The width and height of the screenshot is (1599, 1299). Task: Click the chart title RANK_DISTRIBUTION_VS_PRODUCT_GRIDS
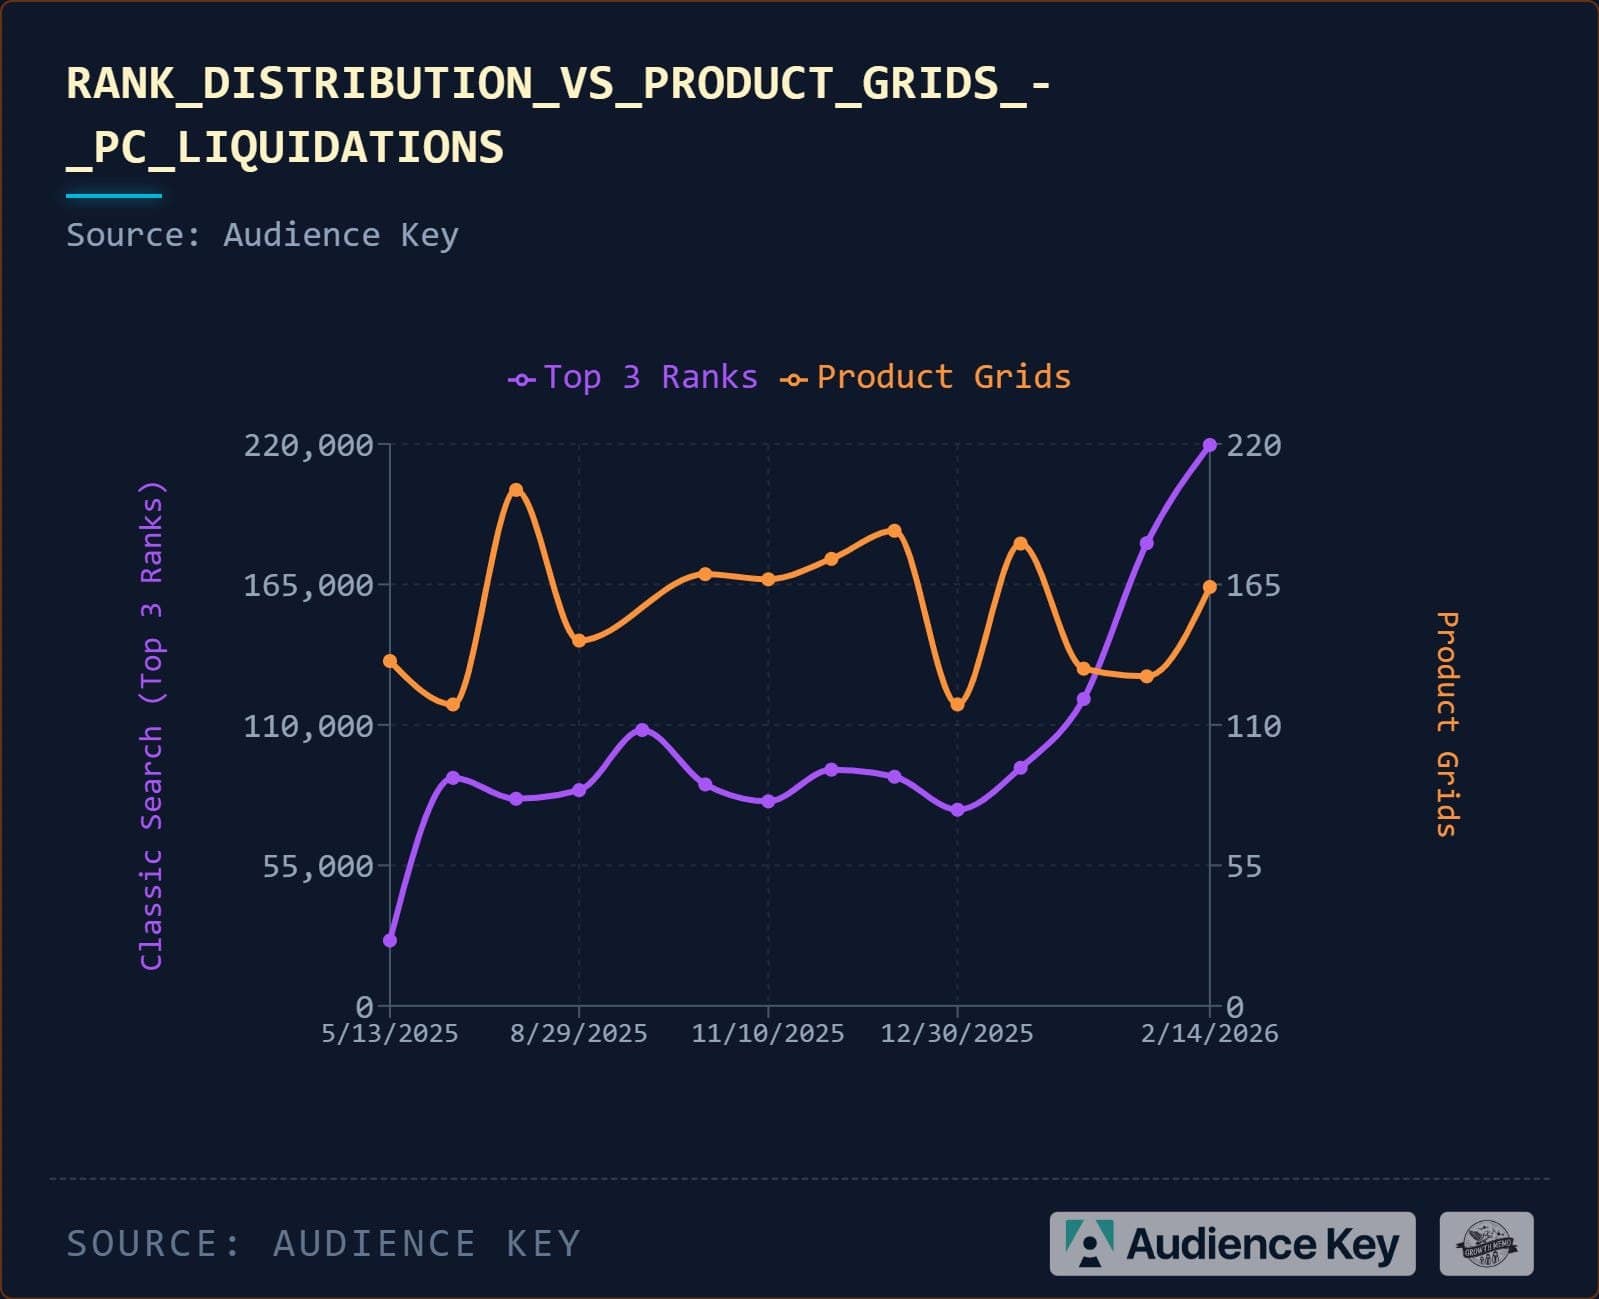point(558,115)
